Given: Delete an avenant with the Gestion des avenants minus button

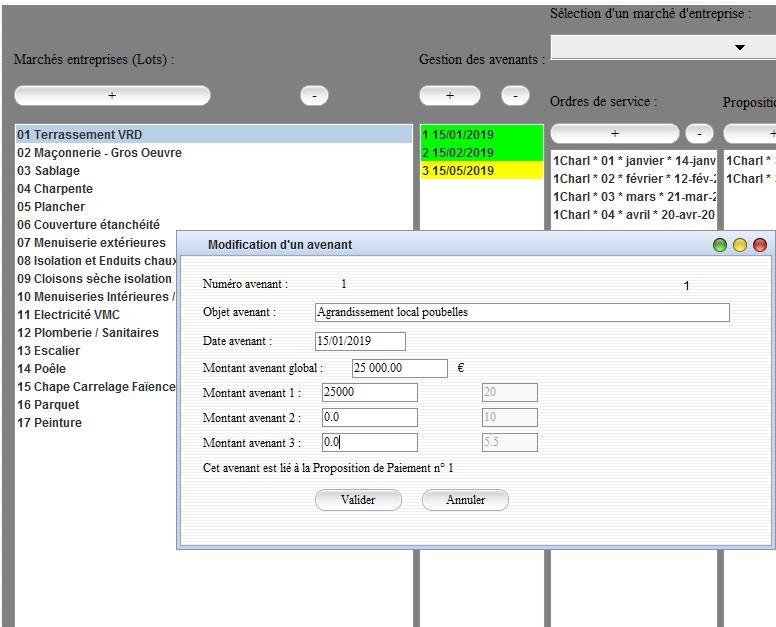Looking at the screenshot, I should tap(515, 96).
